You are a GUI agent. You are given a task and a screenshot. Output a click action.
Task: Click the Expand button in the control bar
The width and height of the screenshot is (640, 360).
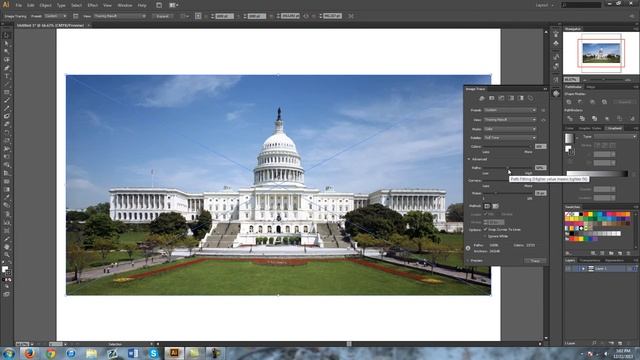point(162,16)
